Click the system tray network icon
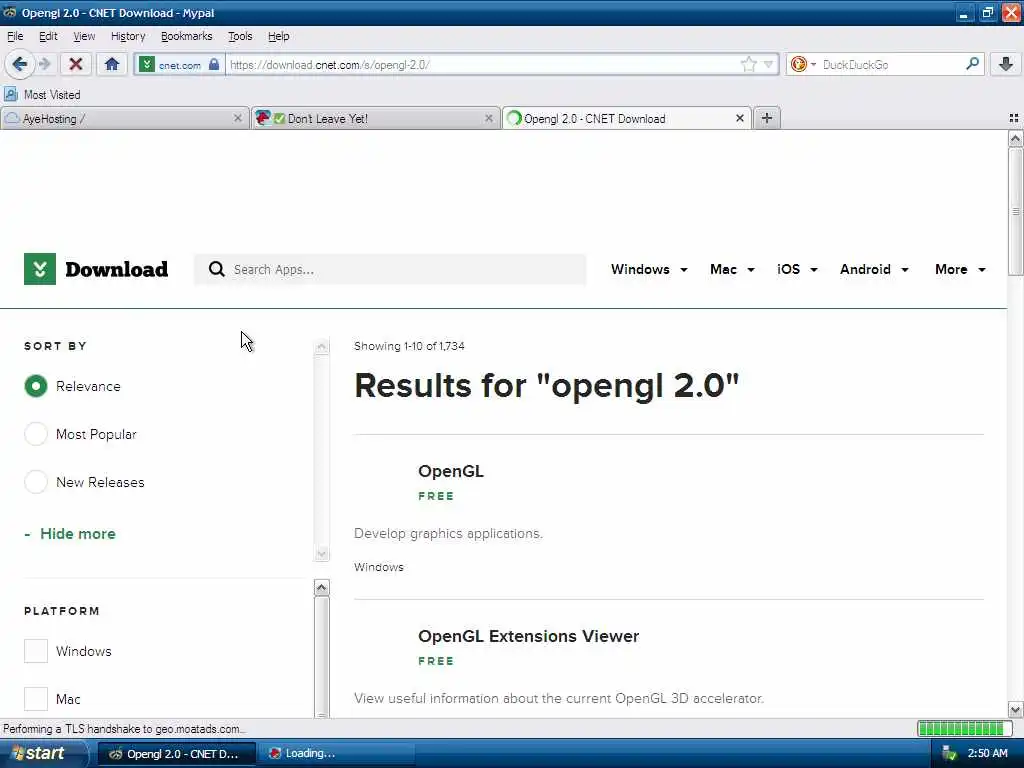The width and height of the screenshot is (1024, 768). tap(950, 754)
